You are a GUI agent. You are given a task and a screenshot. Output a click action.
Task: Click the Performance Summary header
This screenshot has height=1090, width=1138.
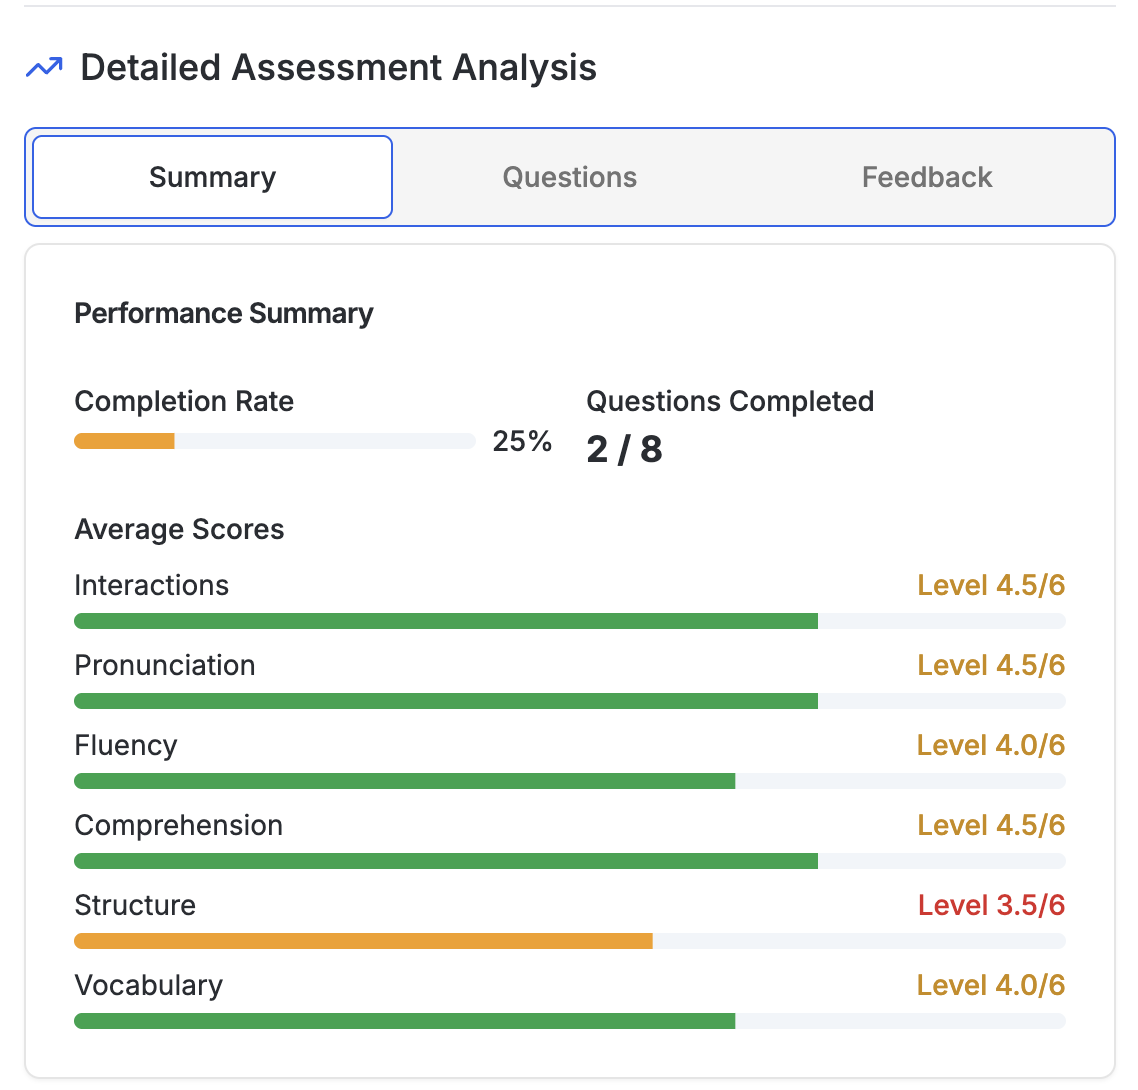(223, 313)
